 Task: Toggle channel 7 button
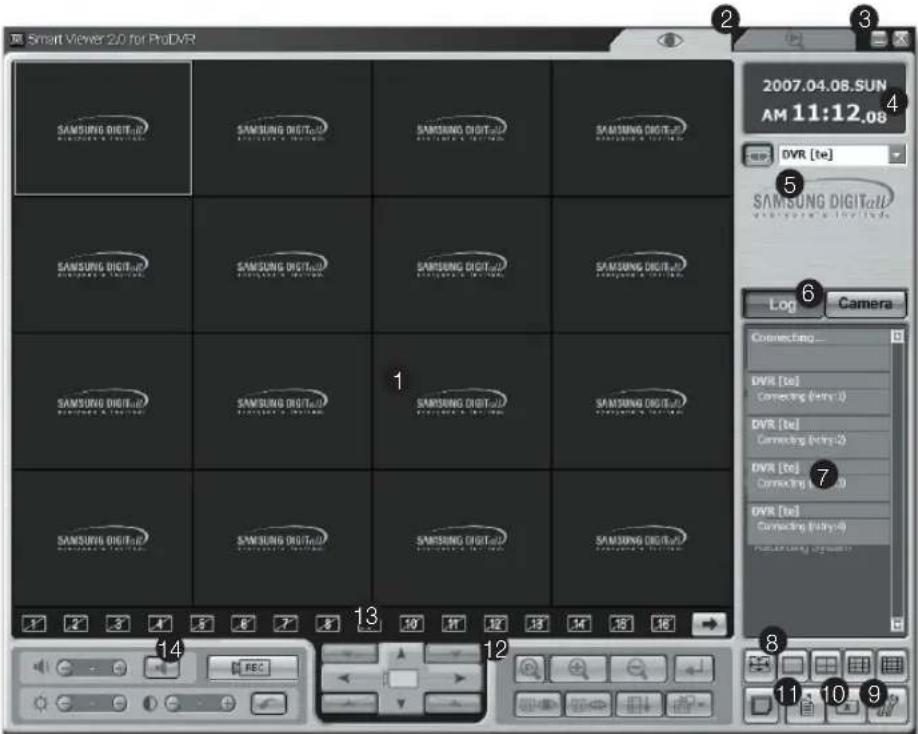[x=286, y=624]
